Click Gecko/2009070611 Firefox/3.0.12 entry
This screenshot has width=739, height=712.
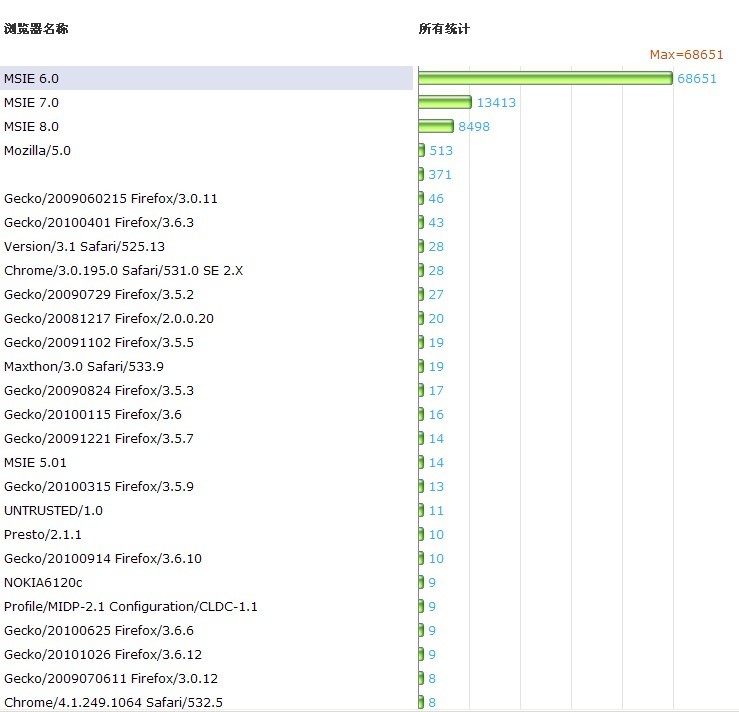click(111, 679)
